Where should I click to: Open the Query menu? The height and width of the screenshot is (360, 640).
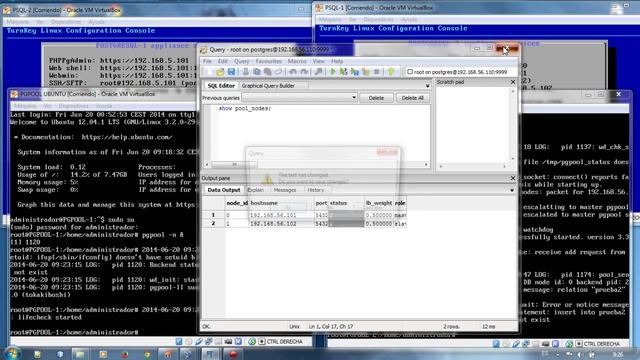241,61
